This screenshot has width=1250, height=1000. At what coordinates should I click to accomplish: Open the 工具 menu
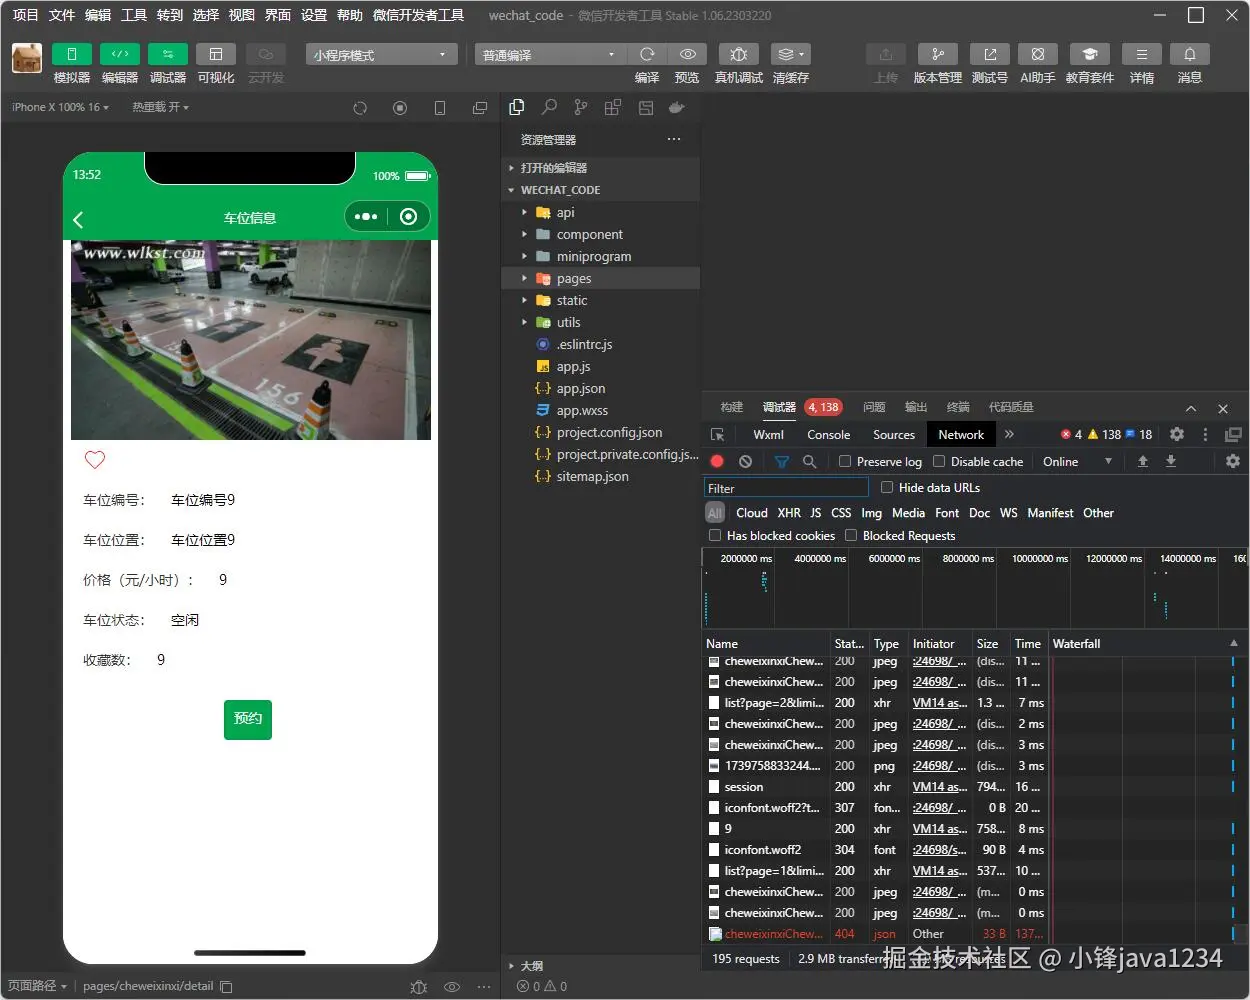134,15
